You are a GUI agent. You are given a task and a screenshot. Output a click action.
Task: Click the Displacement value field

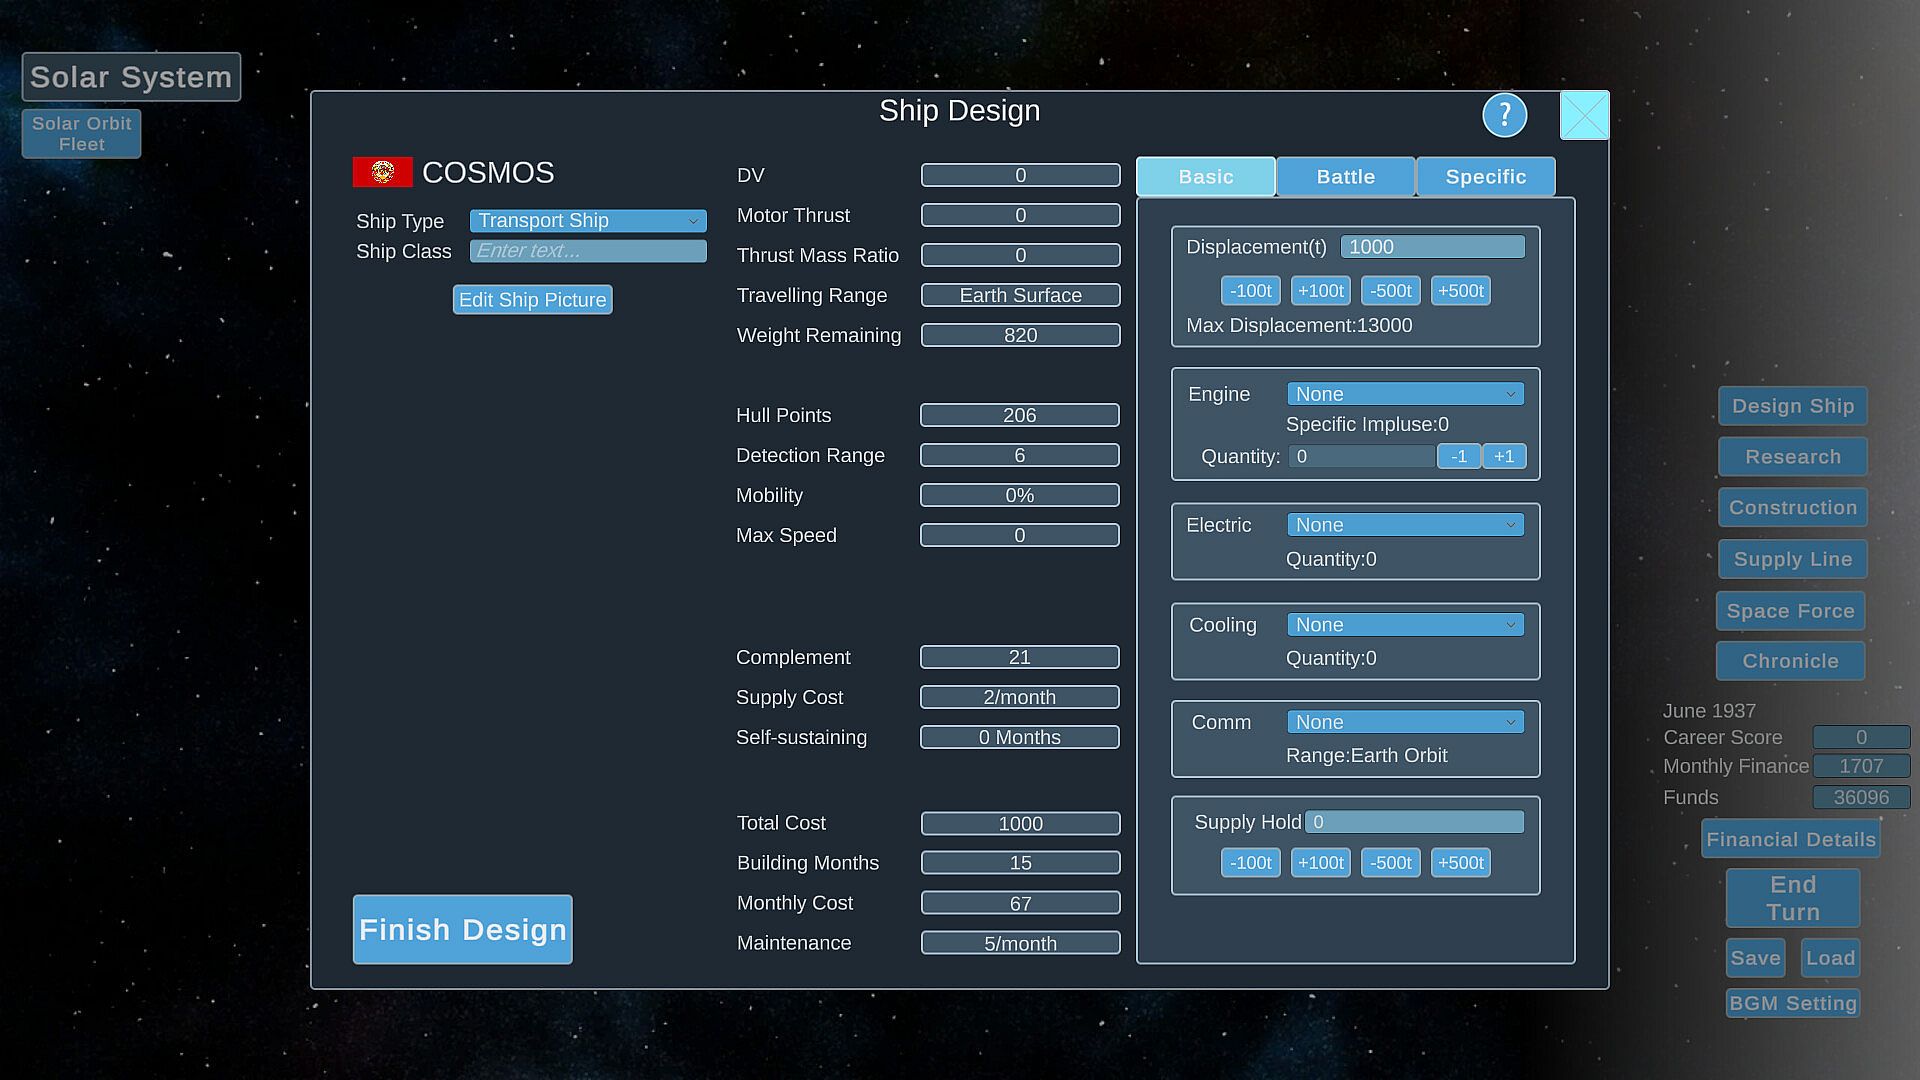click(1432, 247)
